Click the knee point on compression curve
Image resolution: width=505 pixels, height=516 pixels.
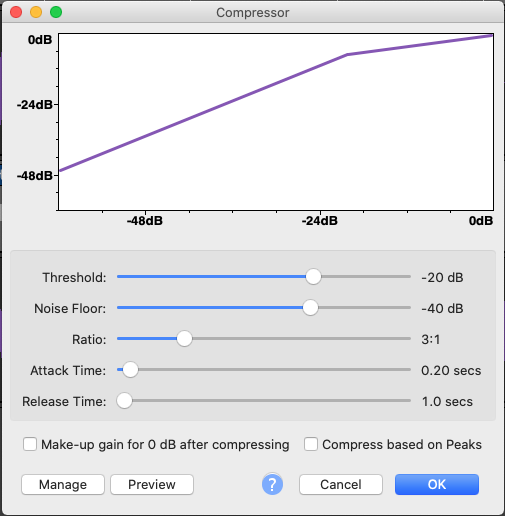pos(347,54)
